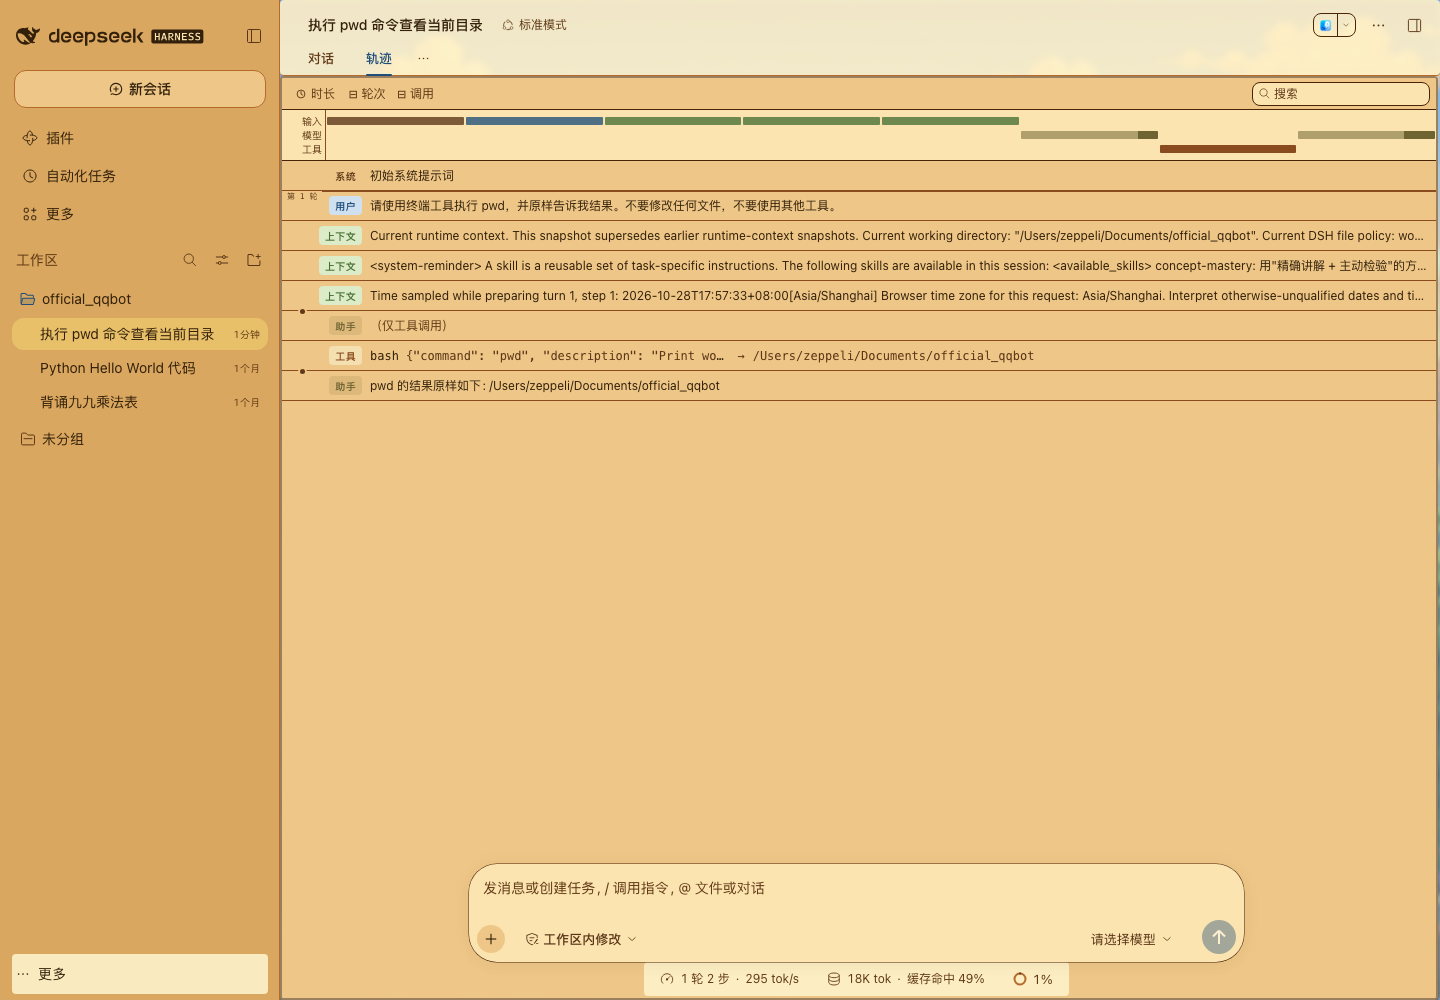Click the message composer text field
Viewport: 1440px width, 1000px height.
[x=856, y=888]
